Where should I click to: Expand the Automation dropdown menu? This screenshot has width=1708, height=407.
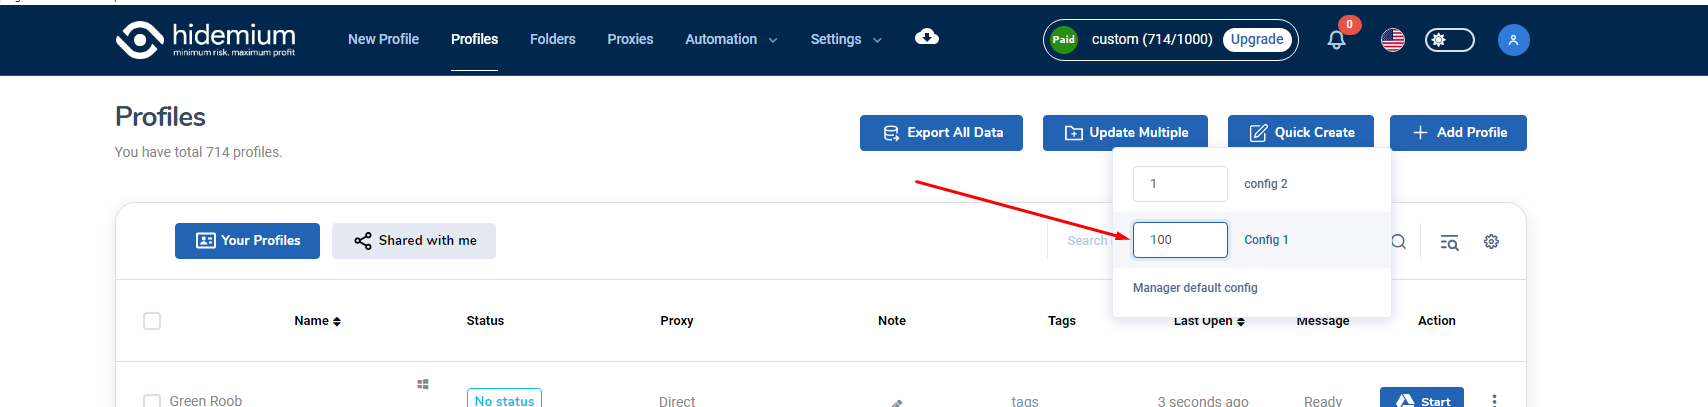(730, 39)
